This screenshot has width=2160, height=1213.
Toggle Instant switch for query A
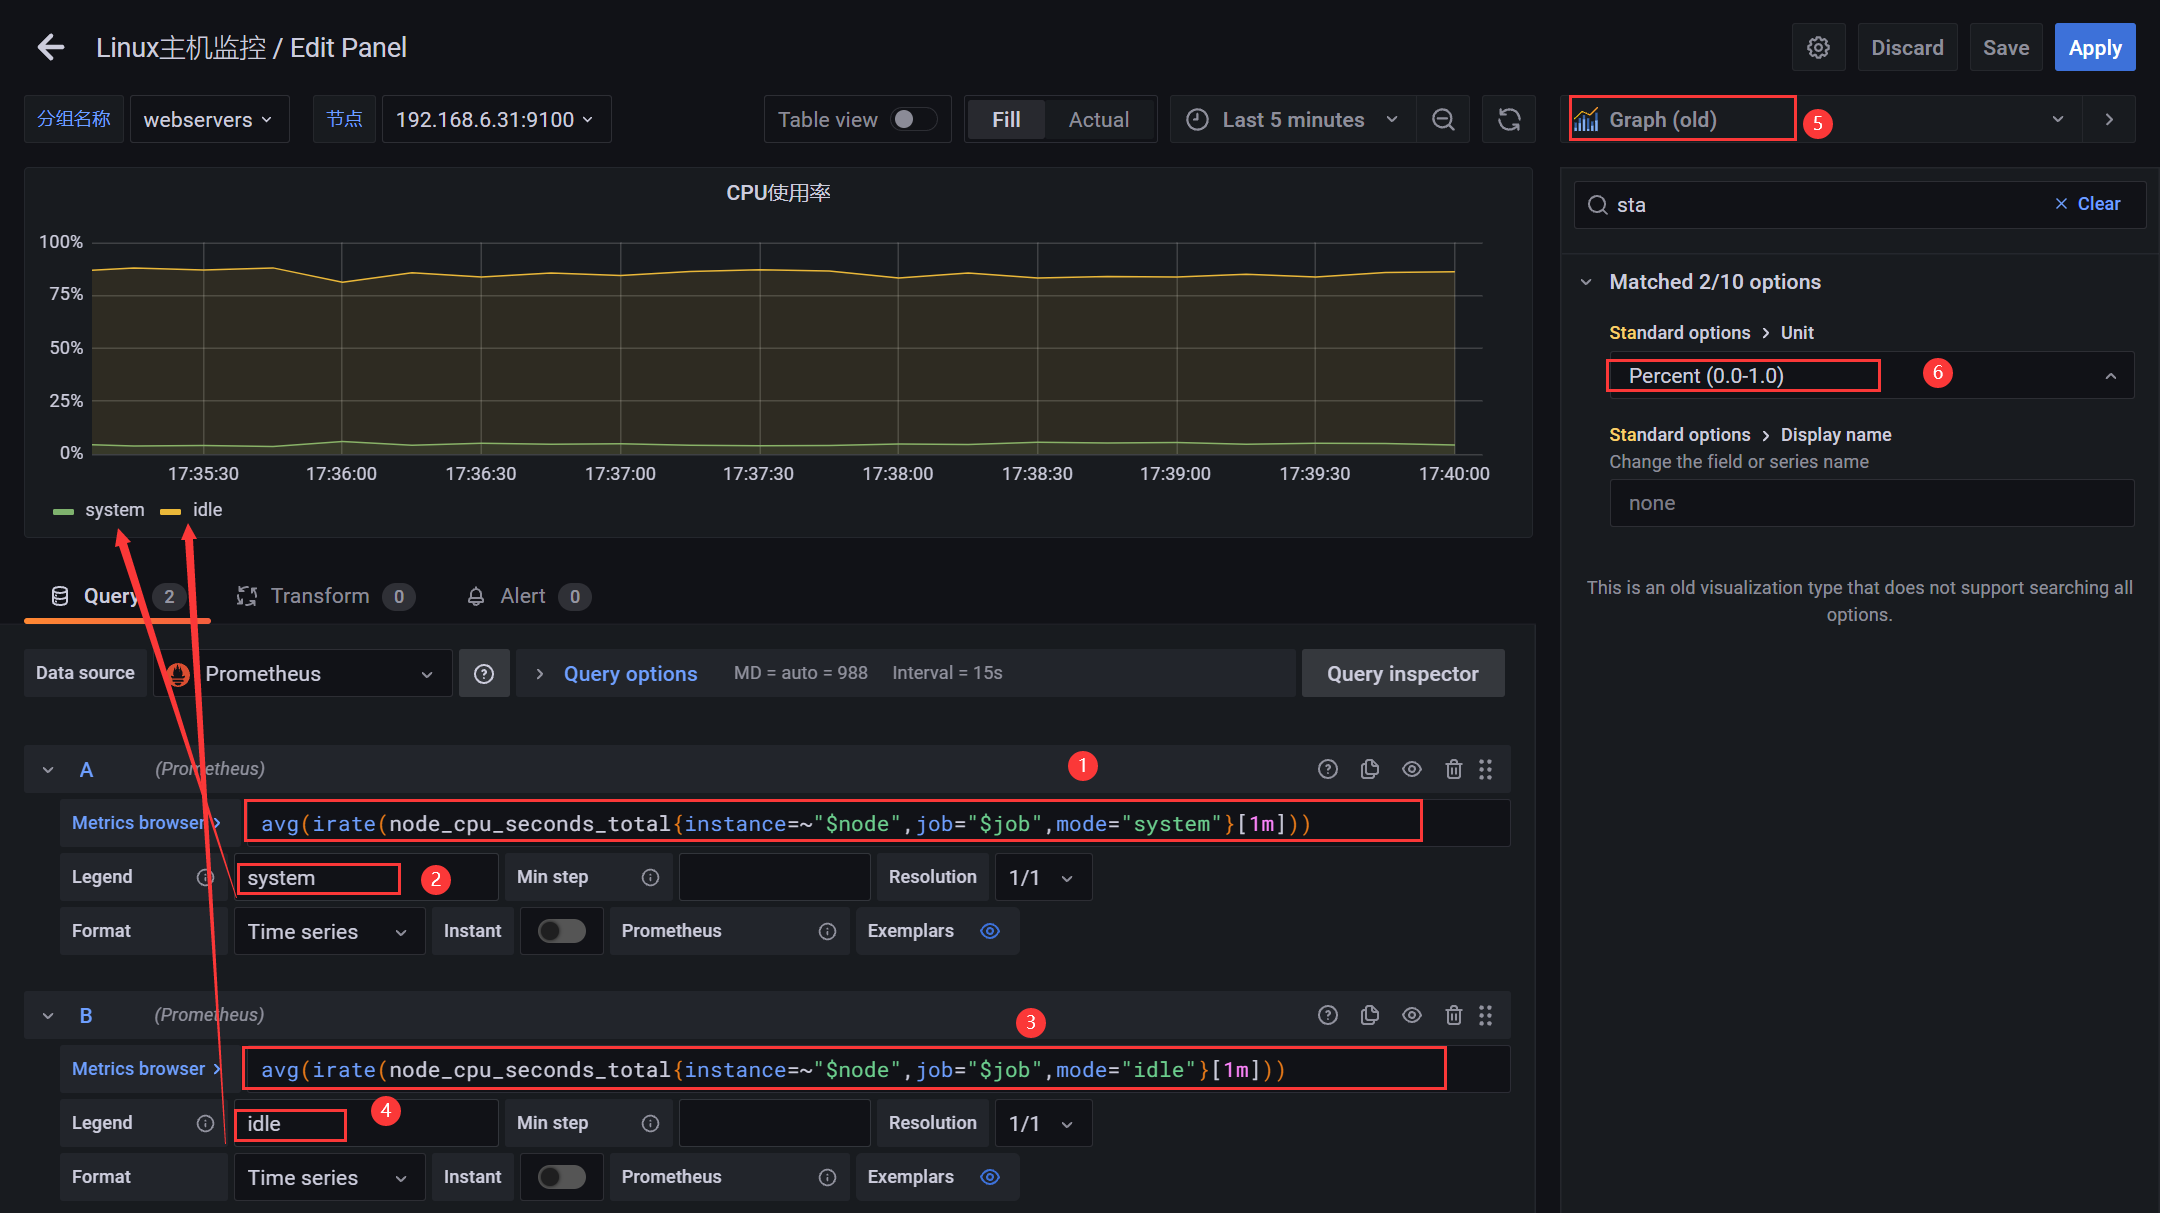[x=562, y=931]
